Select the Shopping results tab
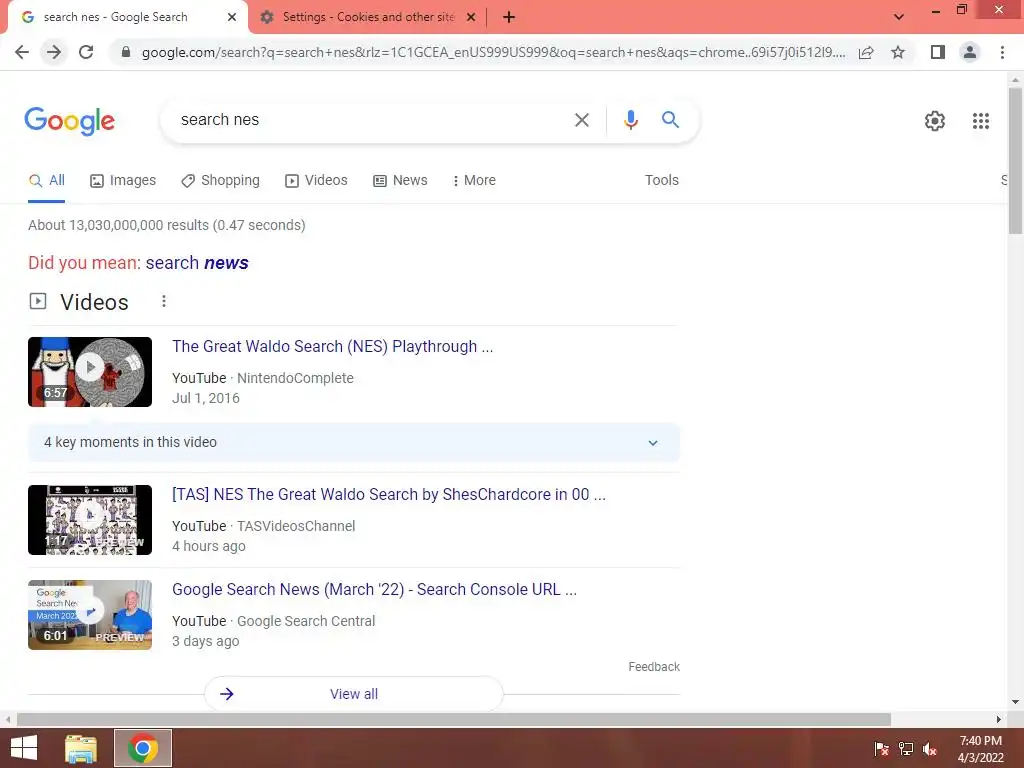 pos(220,181)
